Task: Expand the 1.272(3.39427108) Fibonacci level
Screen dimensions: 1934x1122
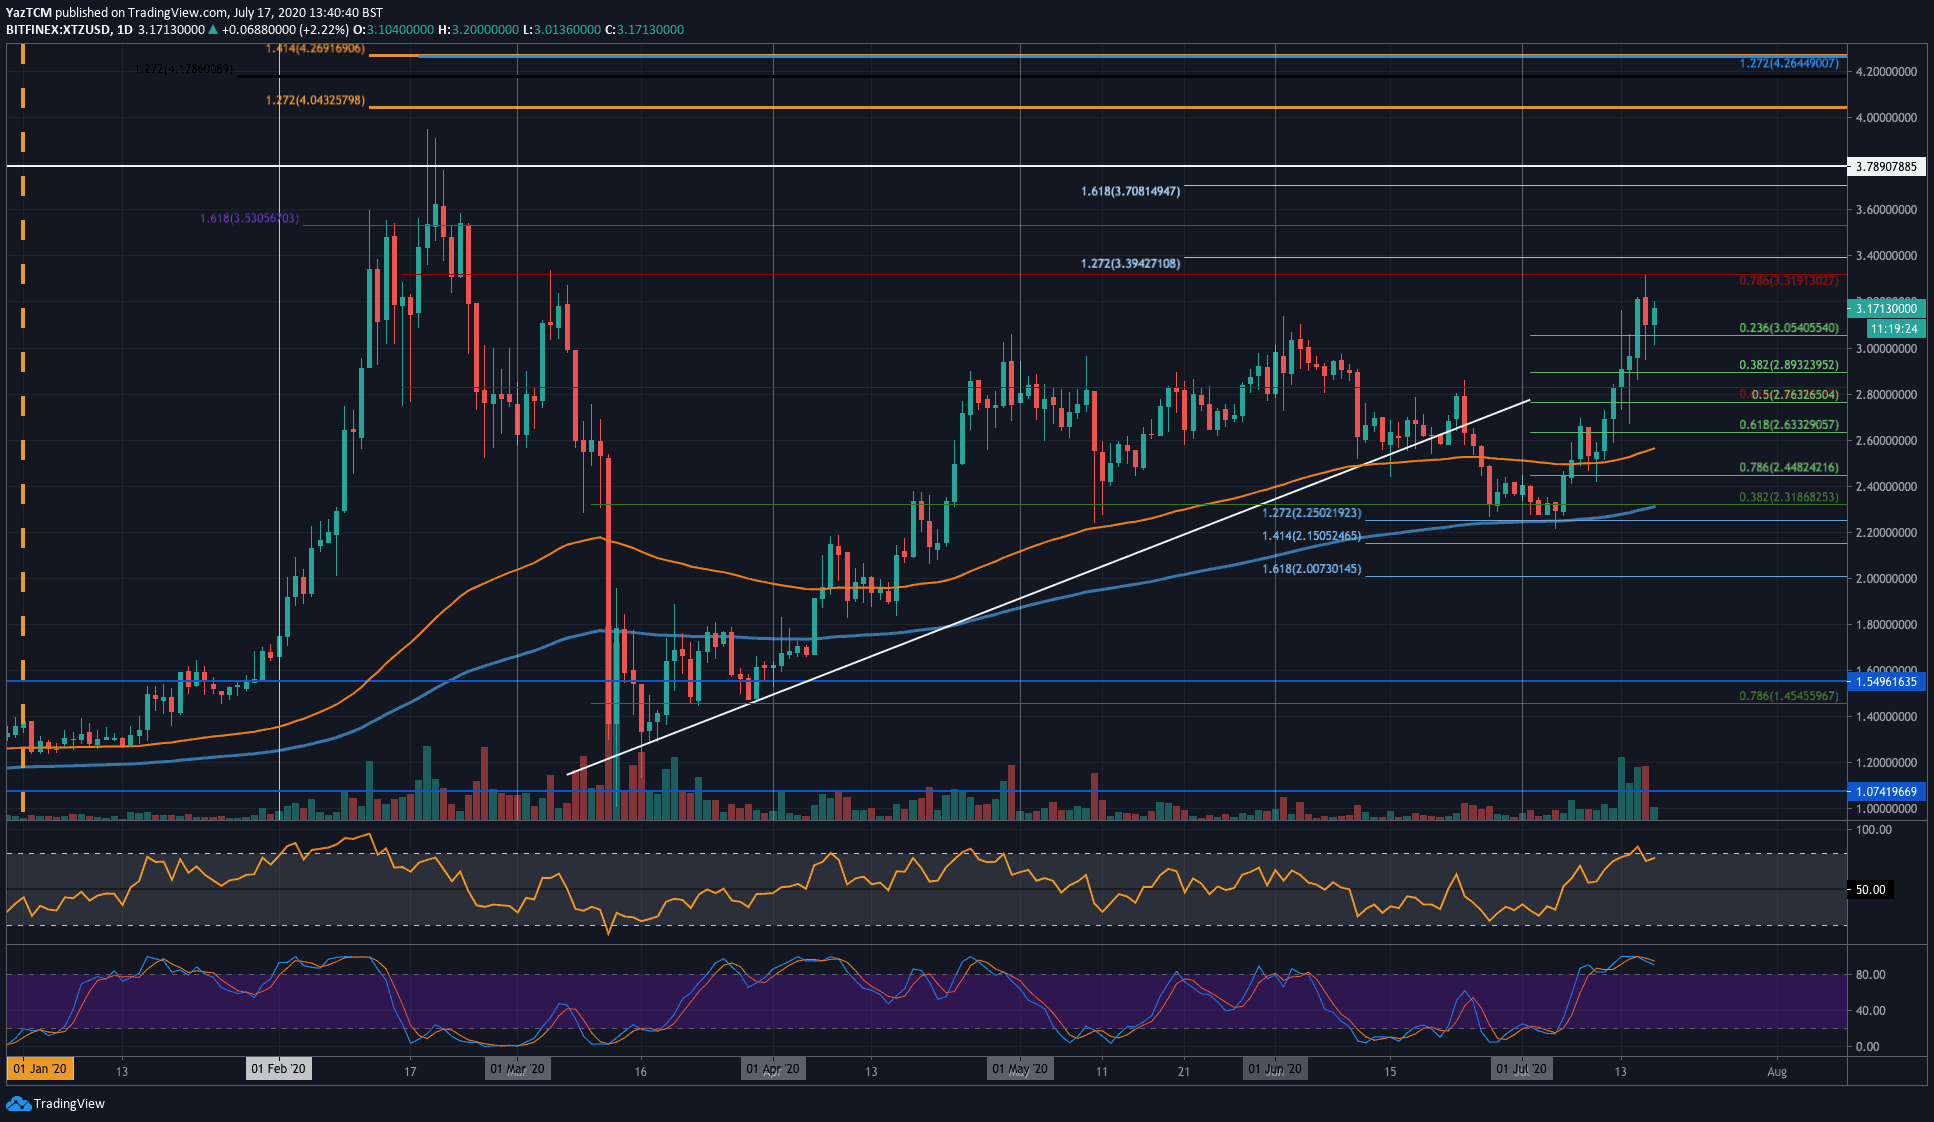Action: [x=1128, y=263]
